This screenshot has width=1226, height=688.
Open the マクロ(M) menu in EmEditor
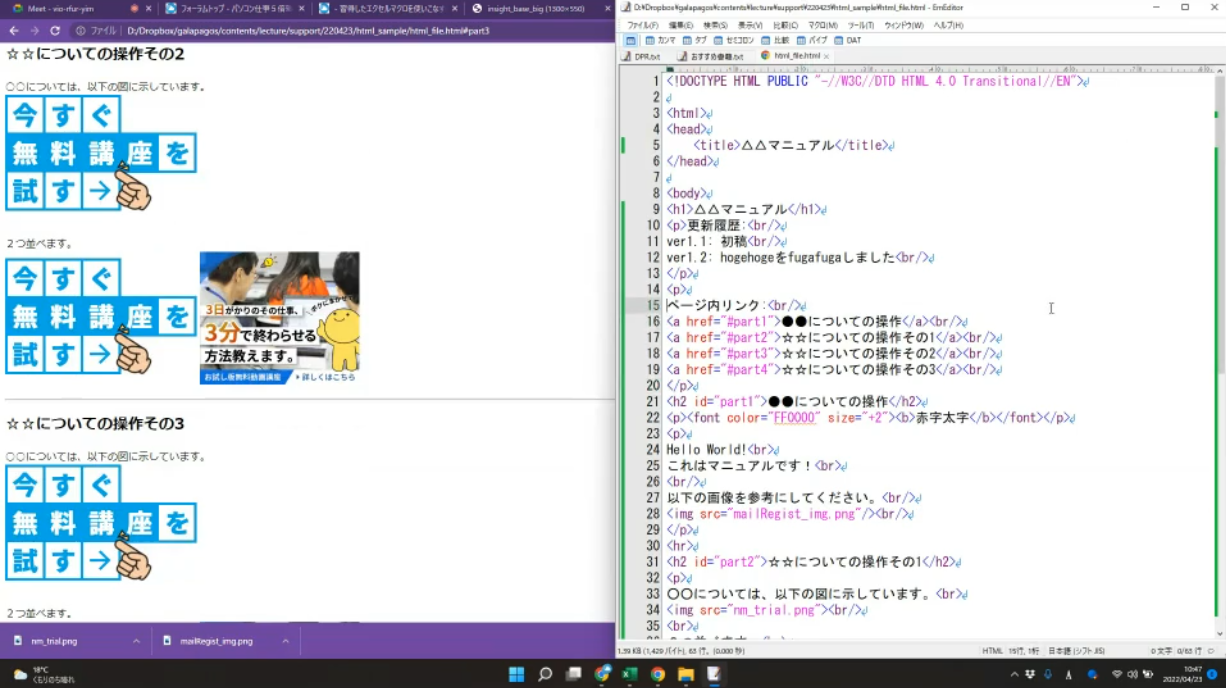822,25
